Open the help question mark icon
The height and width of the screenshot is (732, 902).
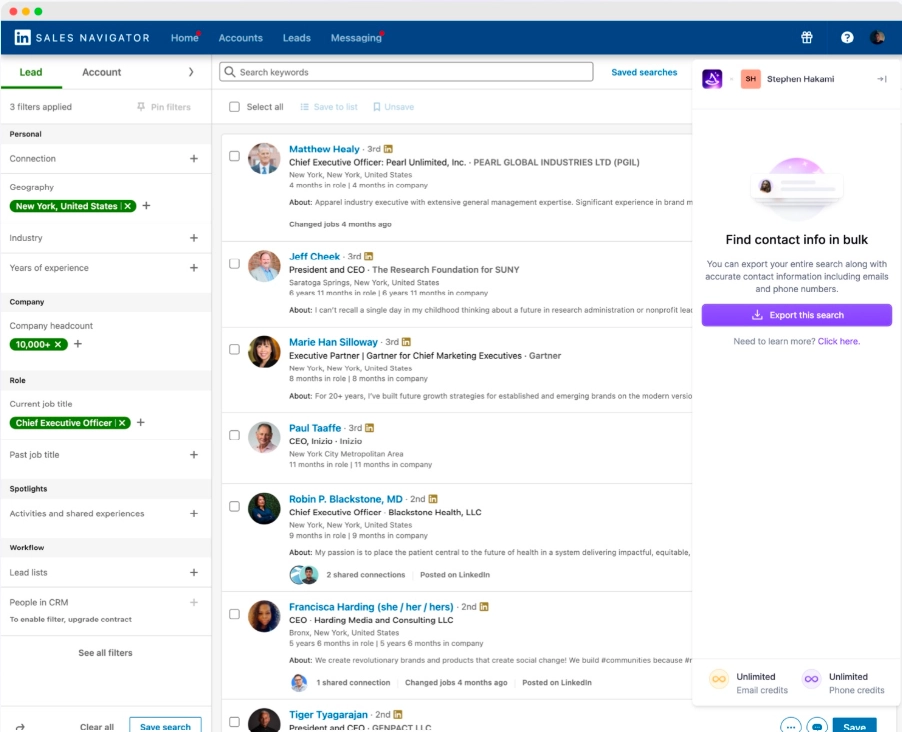click(847, 37)
